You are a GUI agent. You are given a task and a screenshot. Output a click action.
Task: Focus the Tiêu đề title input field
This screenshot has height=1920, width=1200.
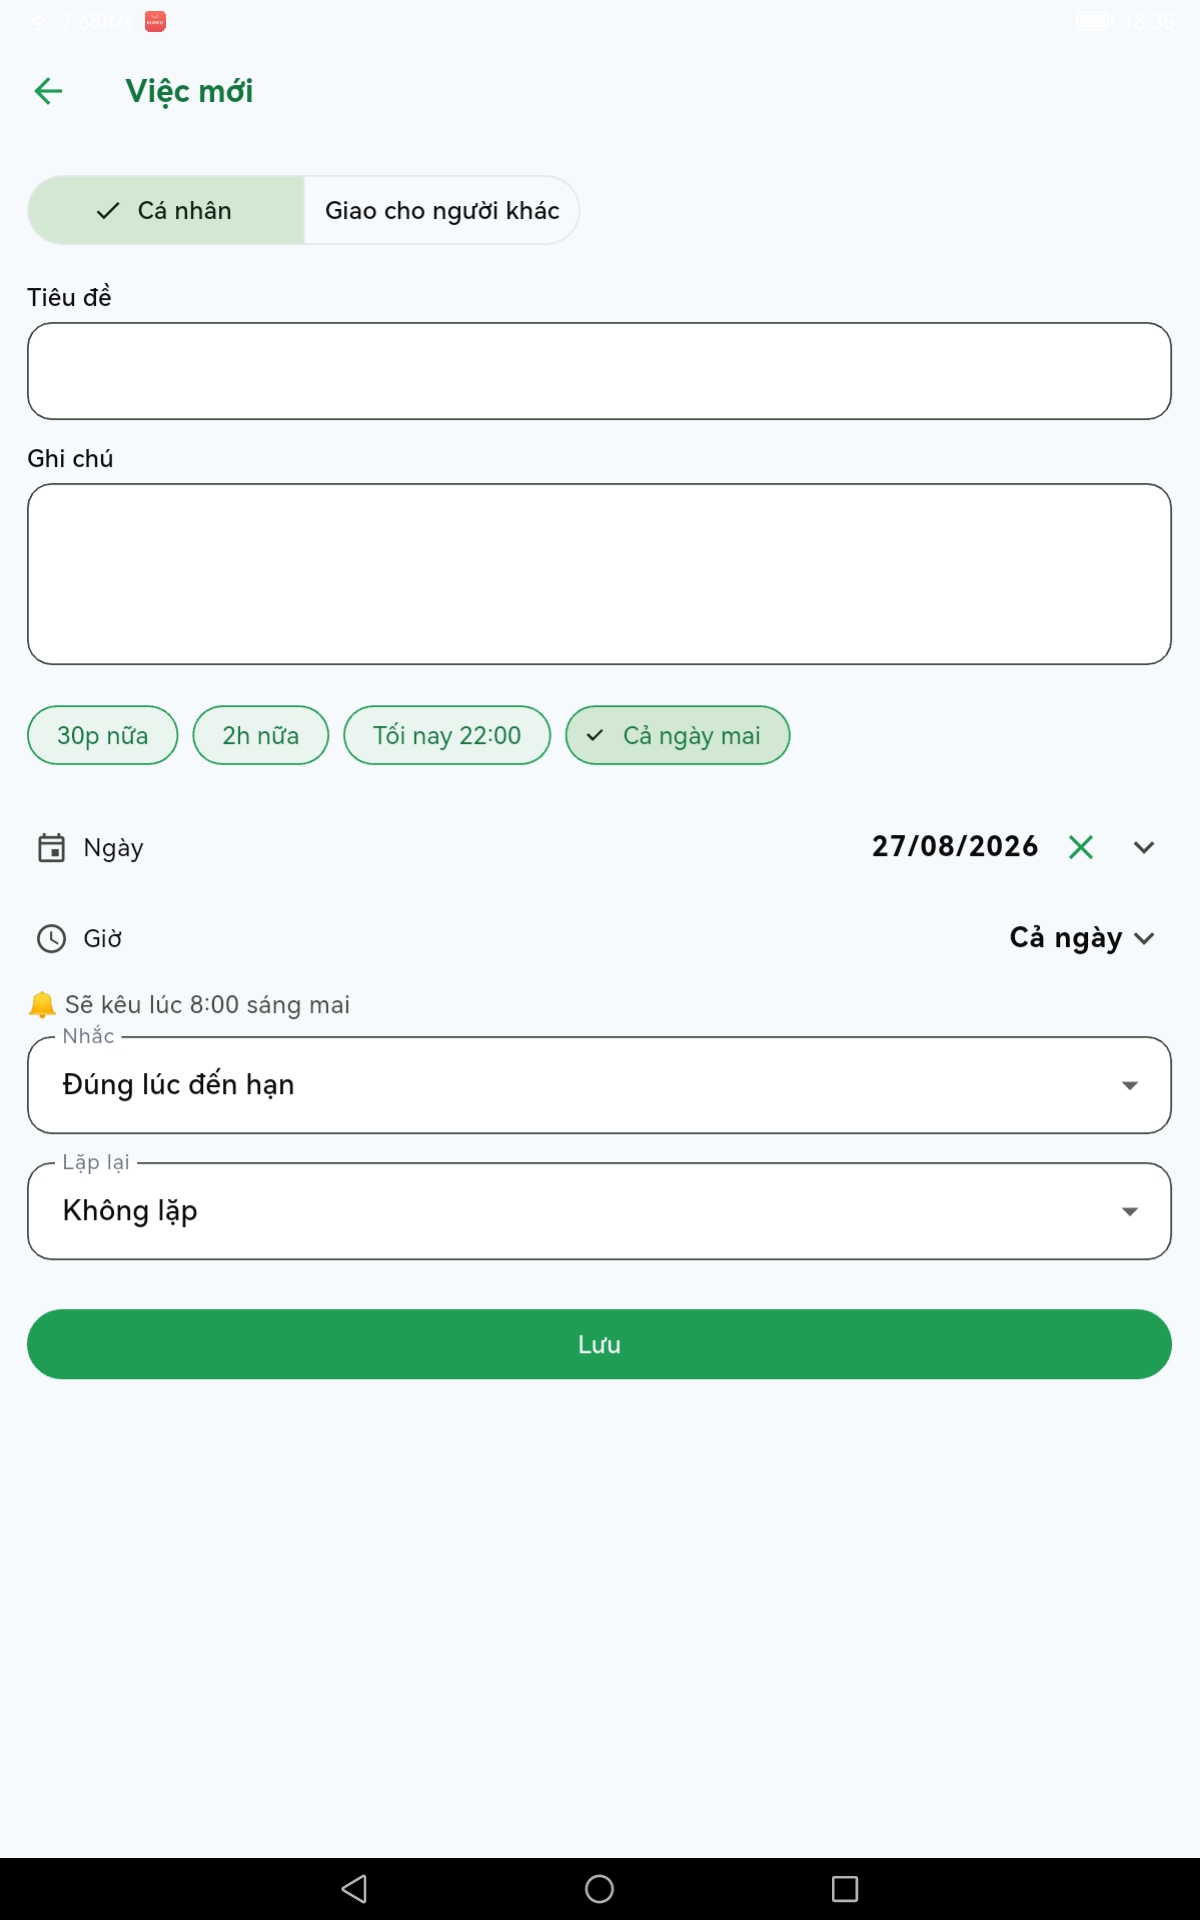(599, 371)
